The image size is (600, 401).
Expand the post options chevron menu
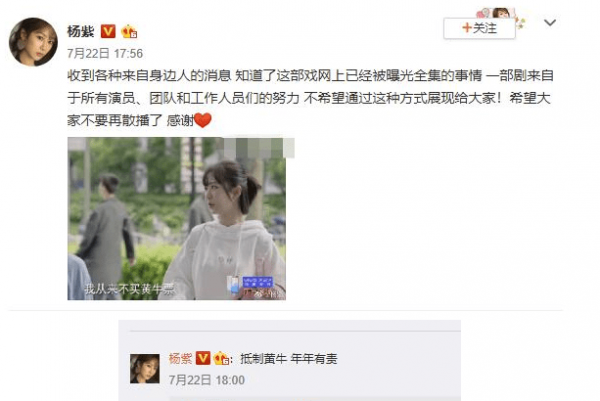[550, 23]
